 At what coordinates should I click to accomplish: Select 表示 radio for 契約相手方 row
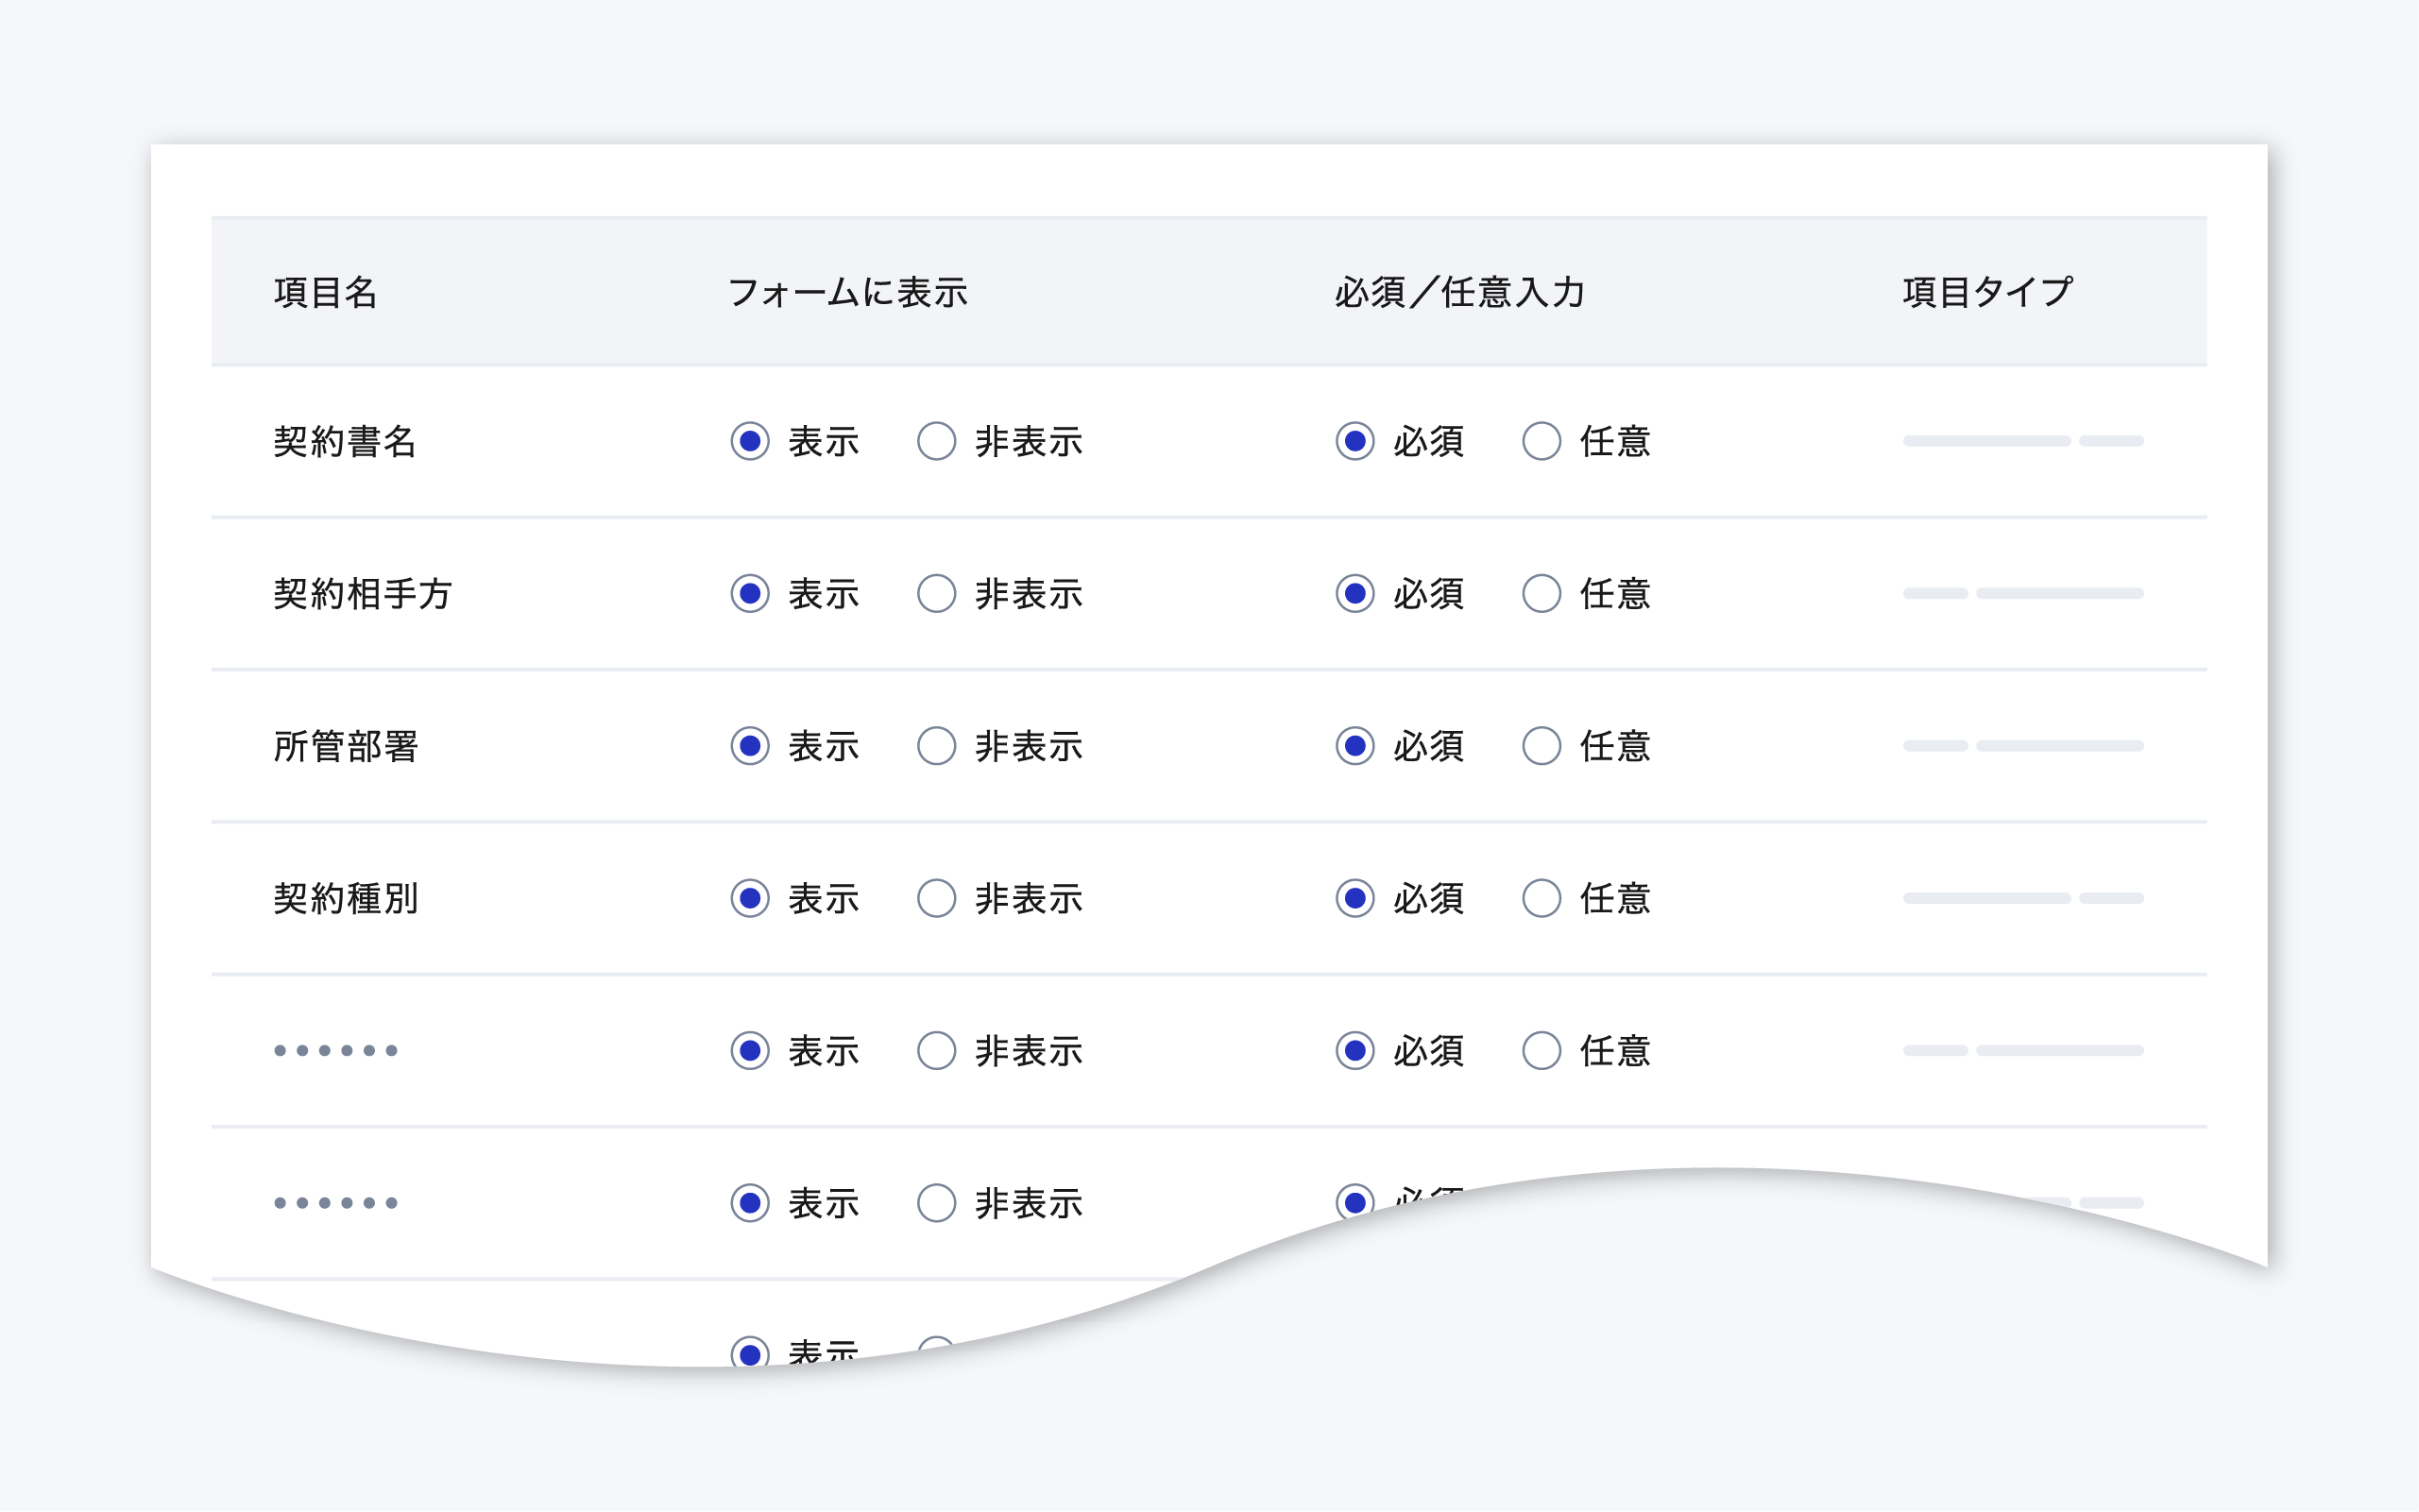749,593
